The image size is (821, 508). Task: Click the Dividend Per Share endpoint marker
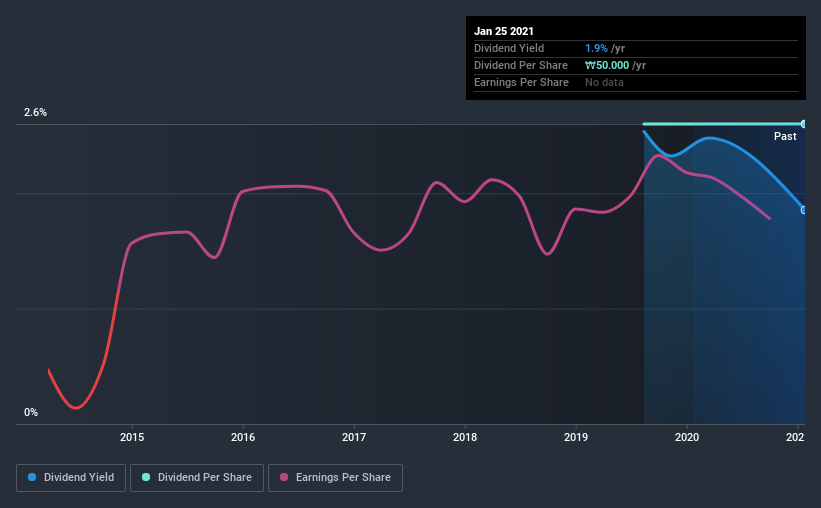[803, 124]
